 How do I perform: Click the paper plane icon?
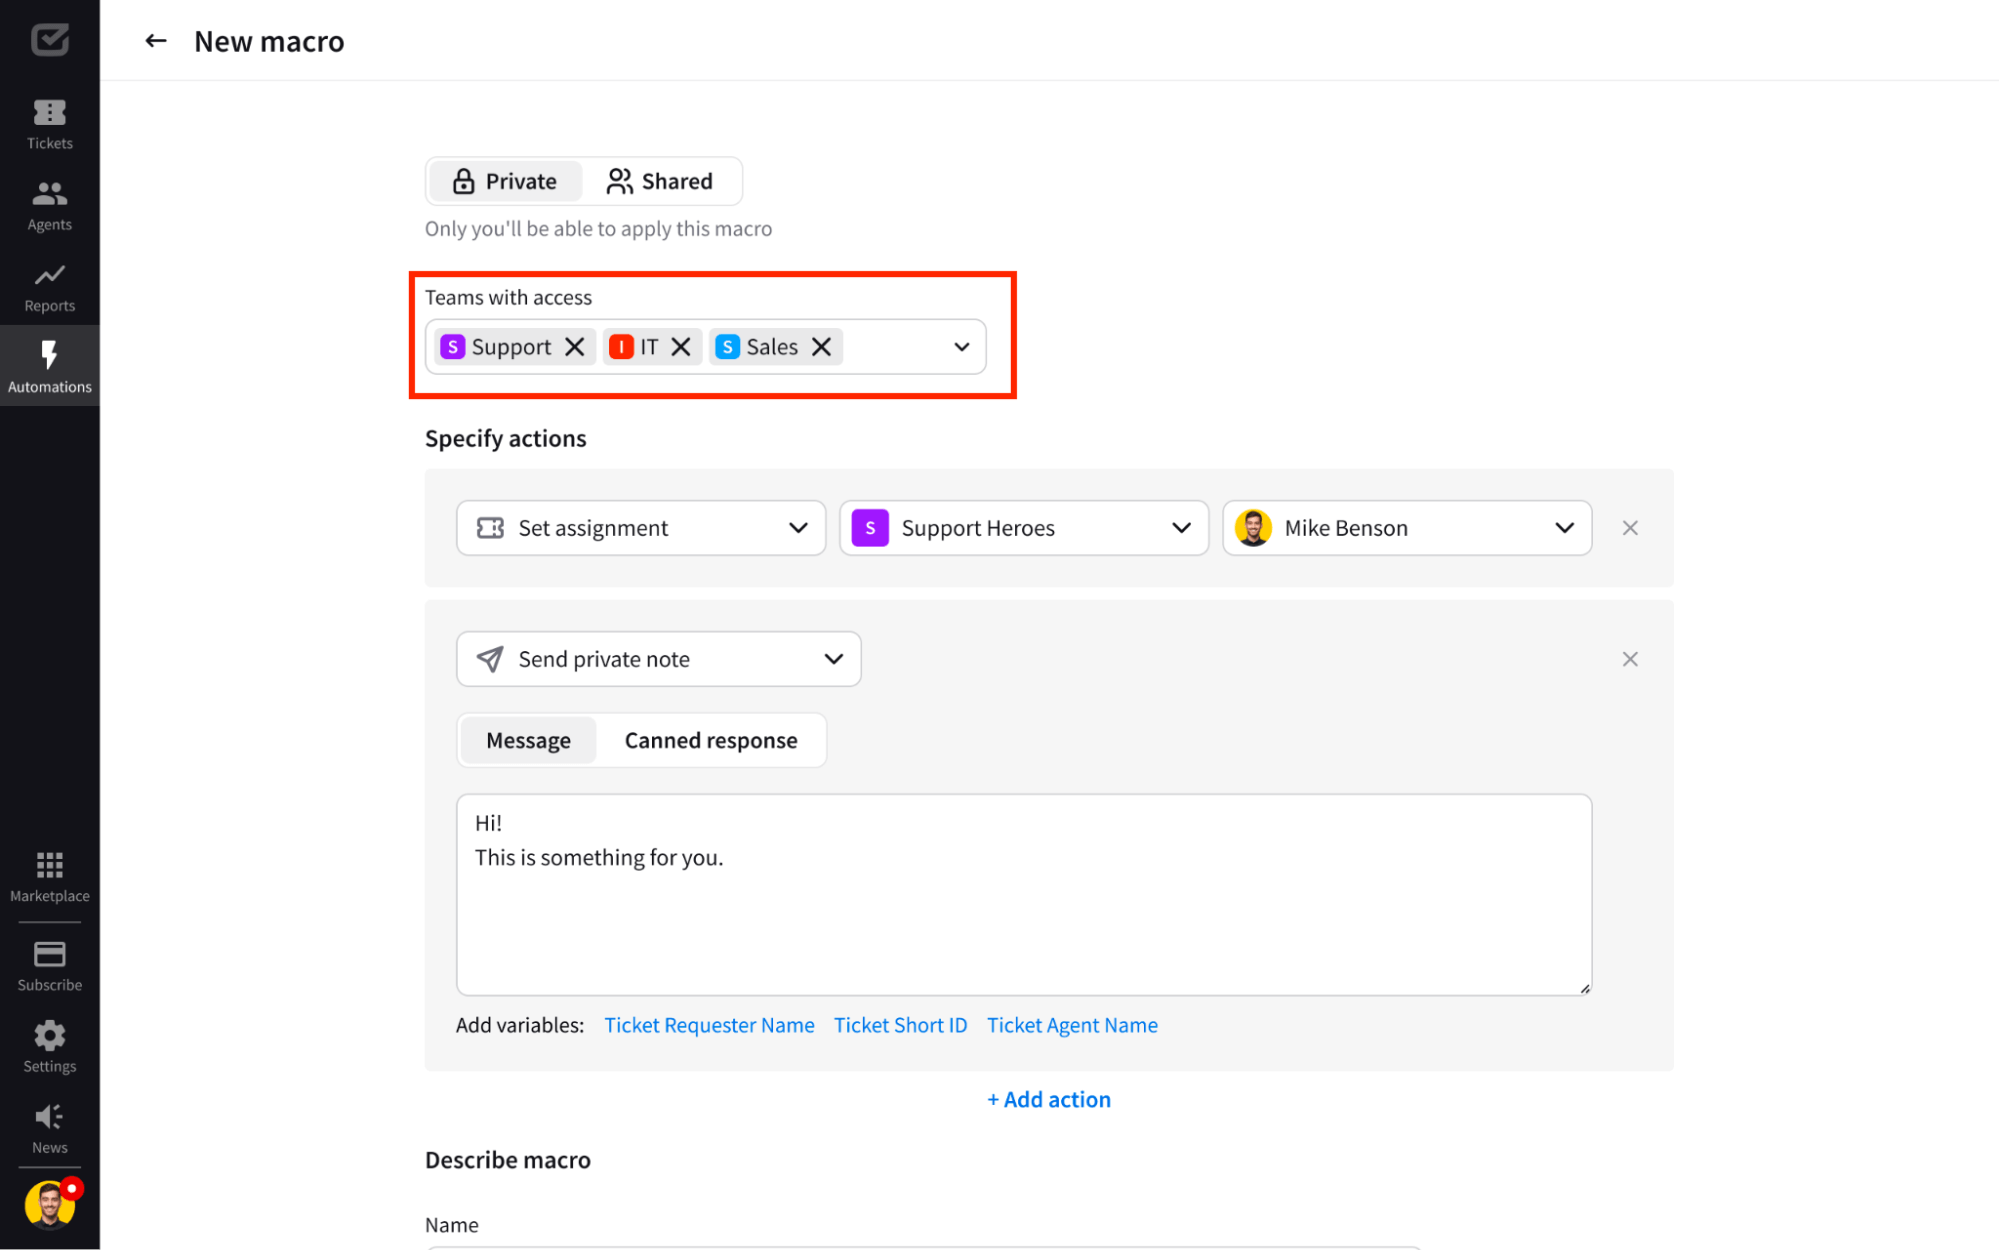coord(490,659)
